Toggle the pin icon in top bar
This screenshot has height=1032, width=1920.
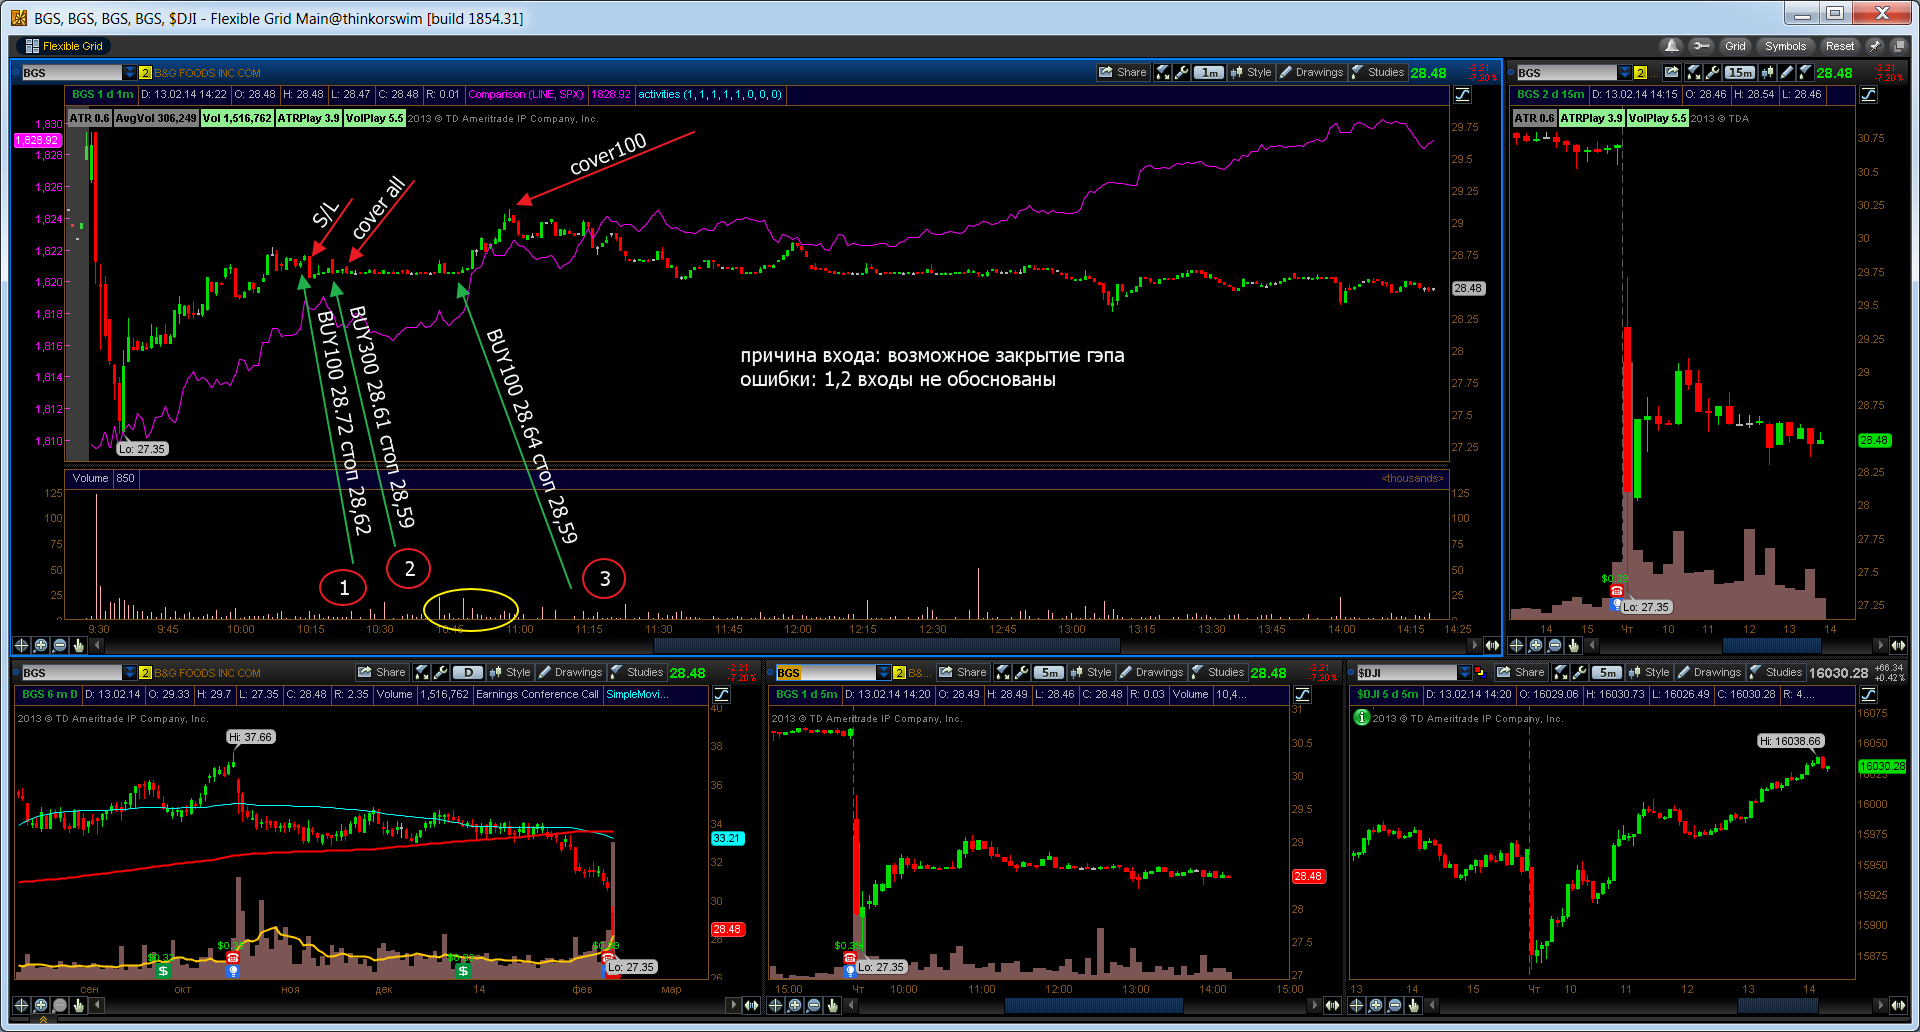coord(1875,46)
